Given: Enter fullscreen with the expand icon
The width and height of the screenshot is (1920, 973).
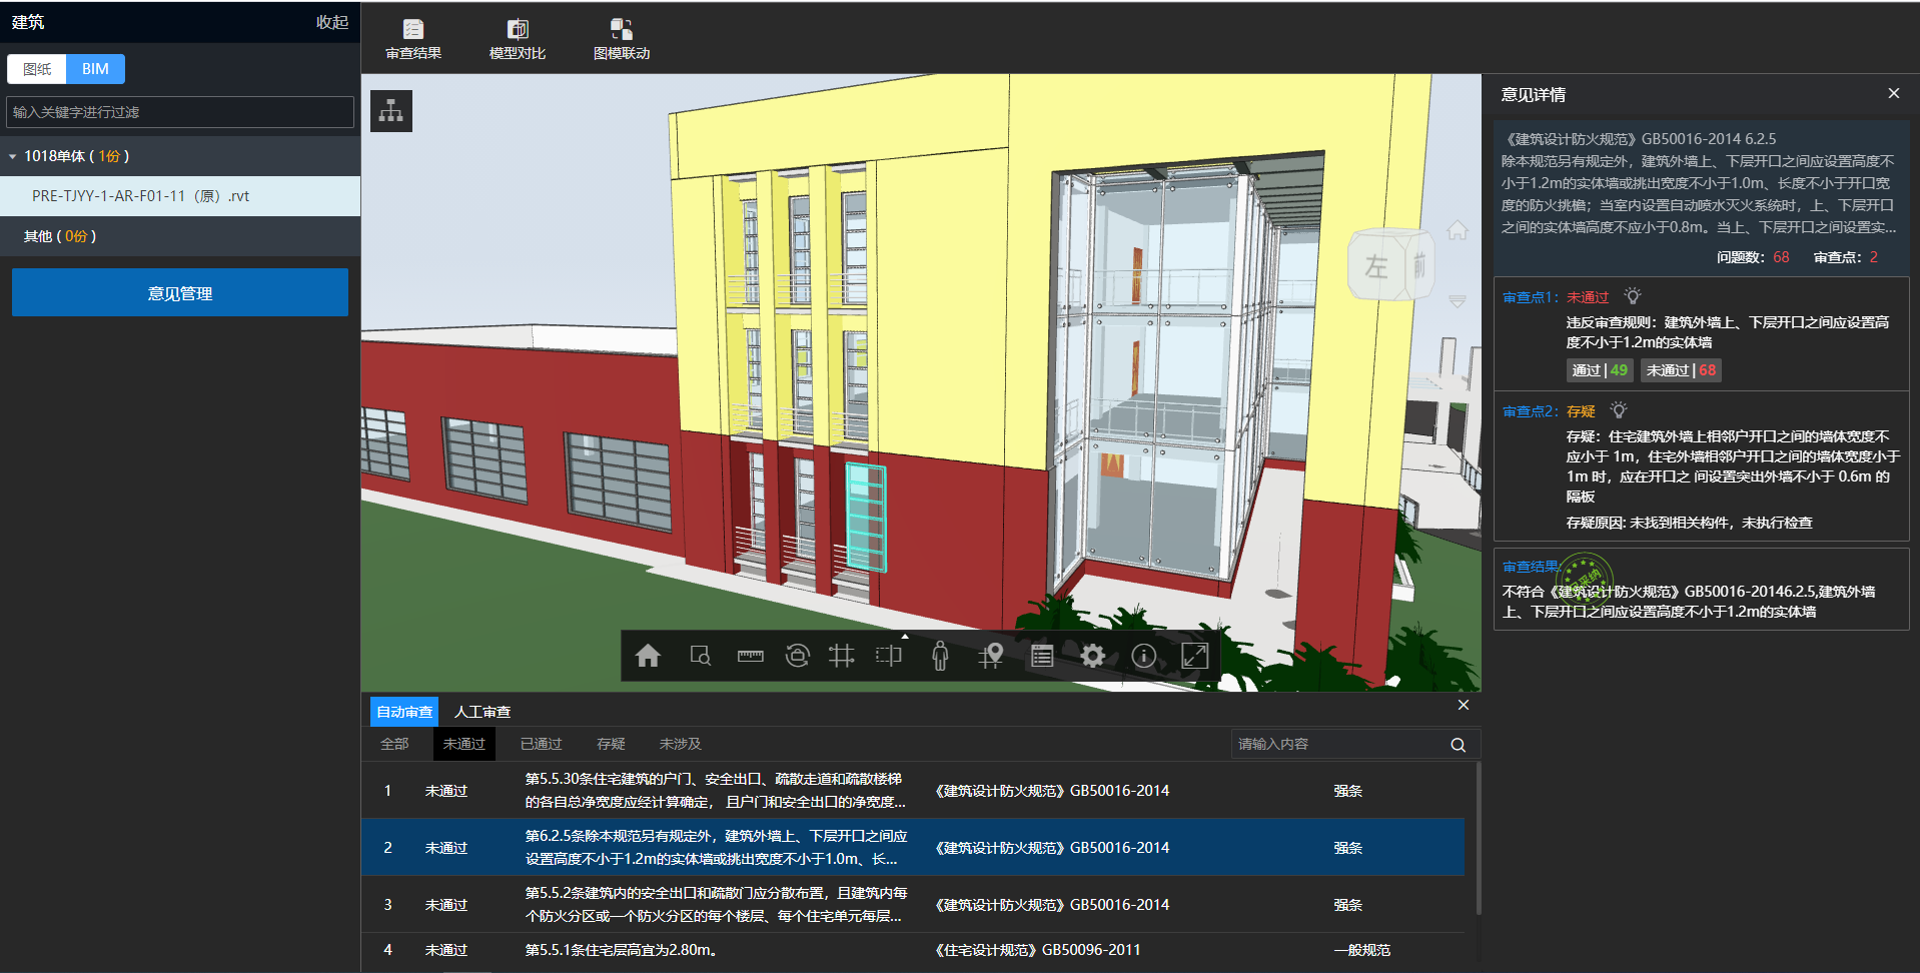Looking at the screenshot, I should click(1195, 656).
